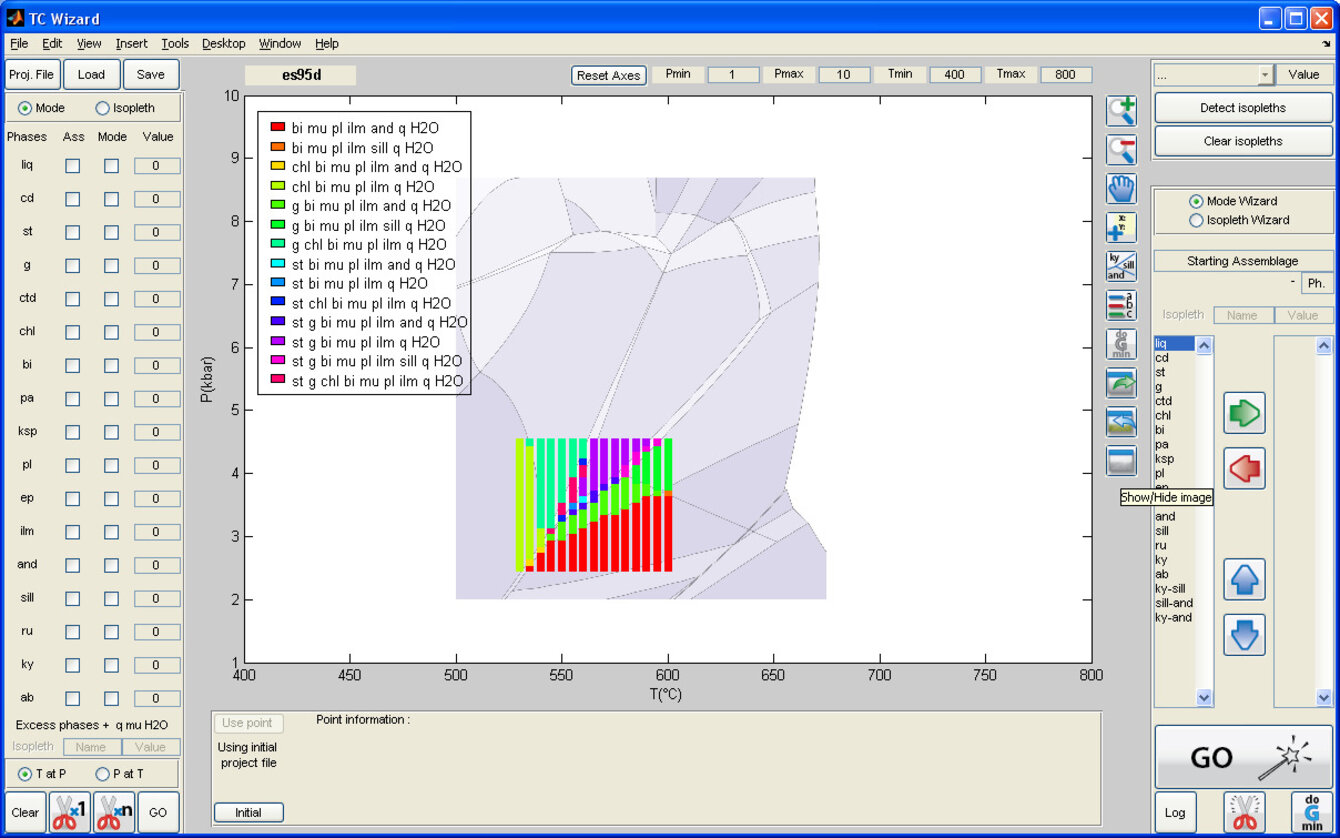Screen dimensions: 1340x838
Task: Click the red swatch for bi mu pl ilm and
Action: [x=277, y=128]
